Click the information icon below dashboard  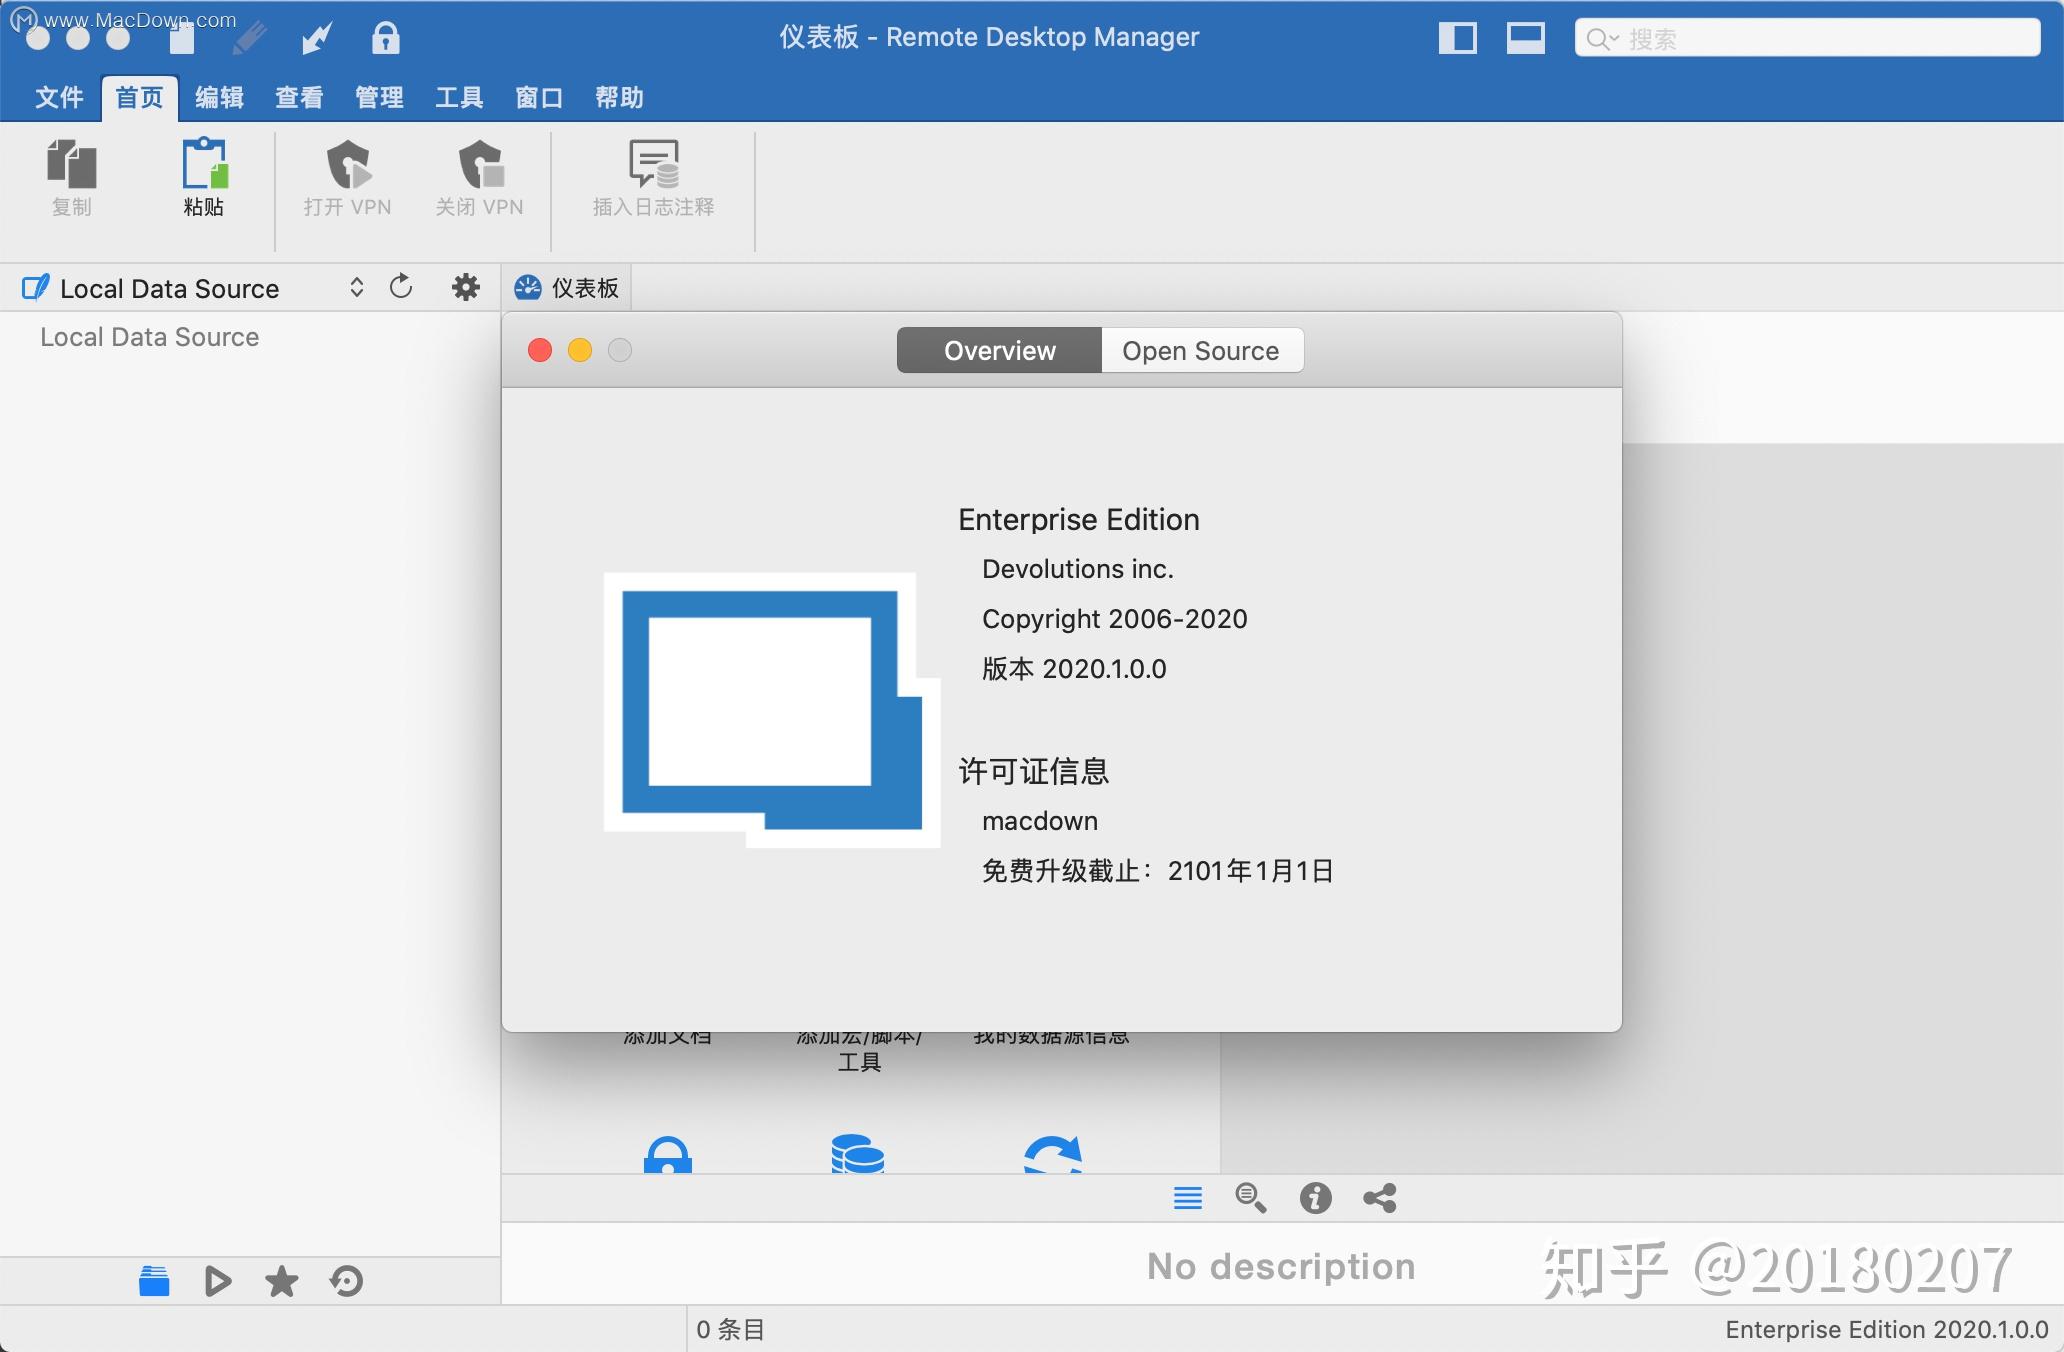point(1316,1197)
